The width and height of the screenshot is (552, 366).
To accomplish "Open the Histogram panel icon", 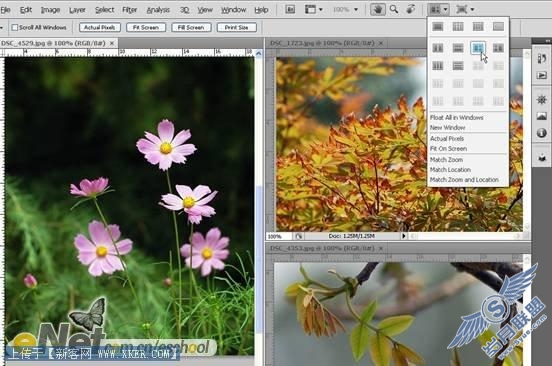I will point(541,116).
